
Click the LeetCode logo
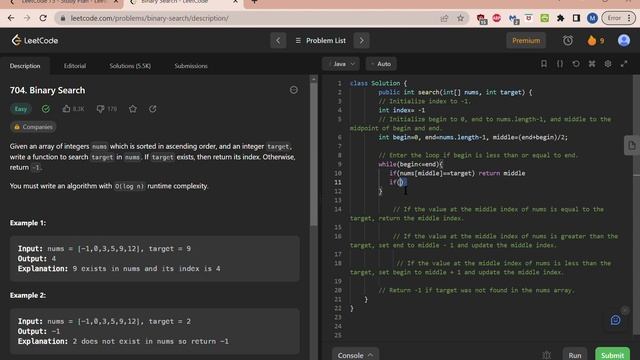tap(34, 40)
